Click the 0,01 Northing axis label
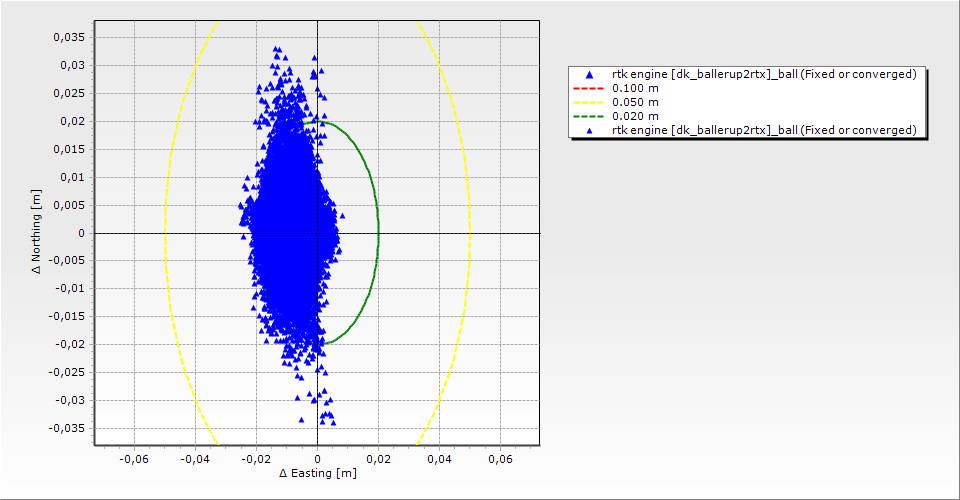The height and width of the screenshot is (500, 960). click(72, 177)
